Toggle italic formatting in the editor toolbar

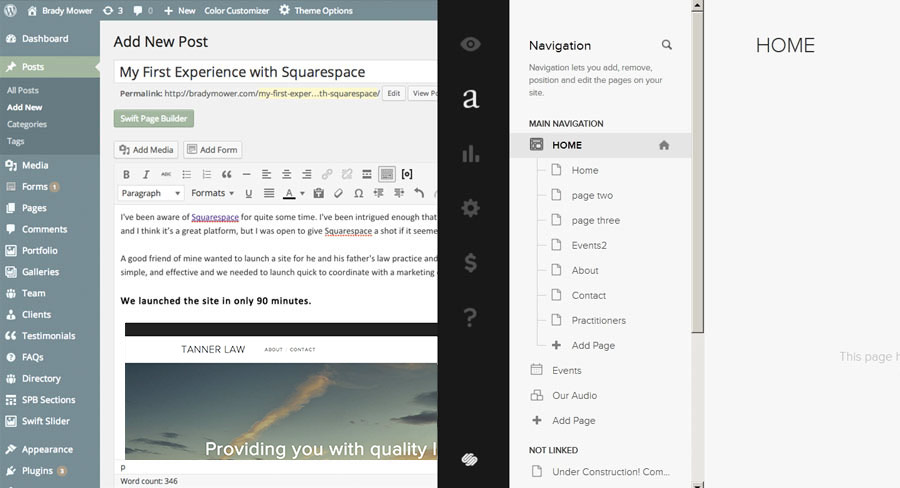[146, 175]
